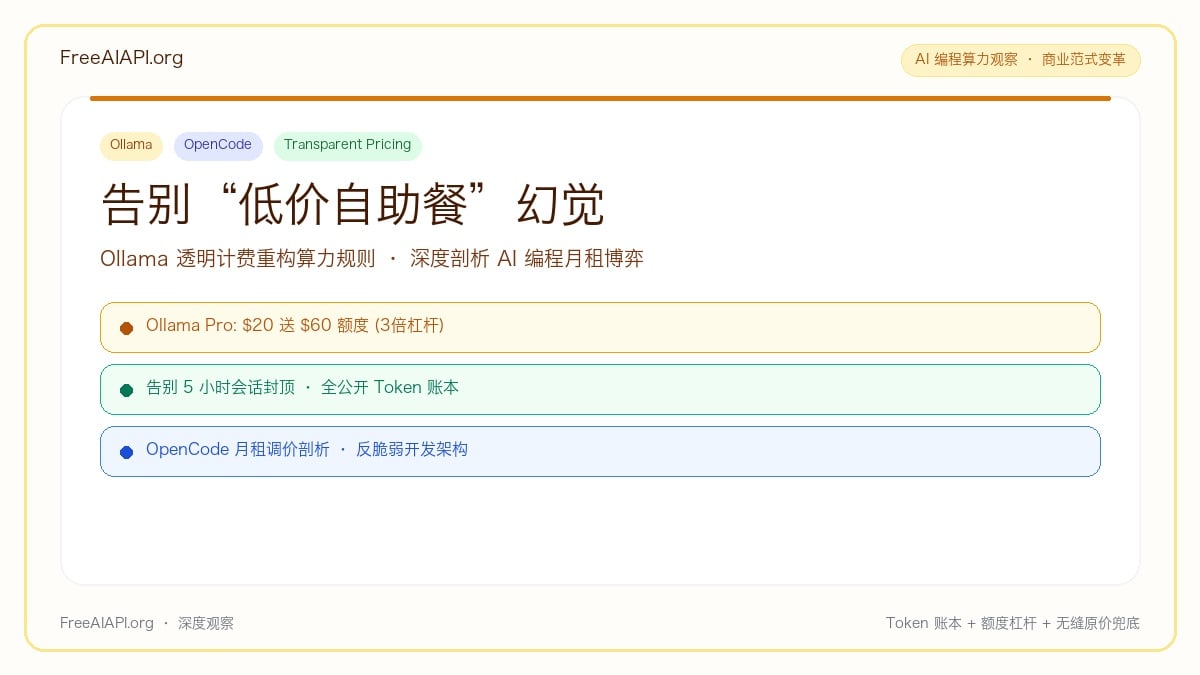Click the FreeAIAPI.org header logo text

(x=121, y=58)
